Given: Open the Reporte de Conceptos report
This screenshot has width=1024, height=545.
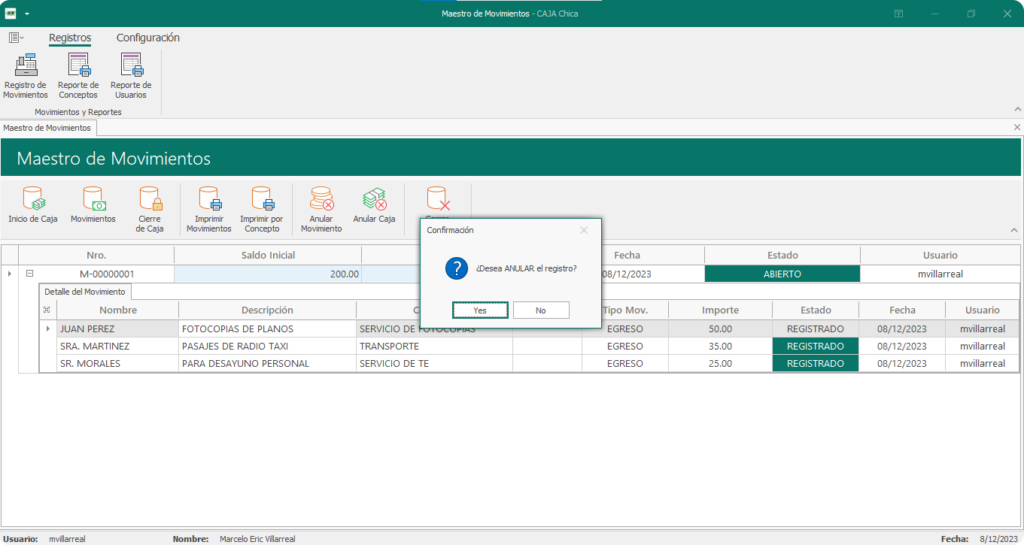Looking at the screenshot, I should (x=78, y=66).
